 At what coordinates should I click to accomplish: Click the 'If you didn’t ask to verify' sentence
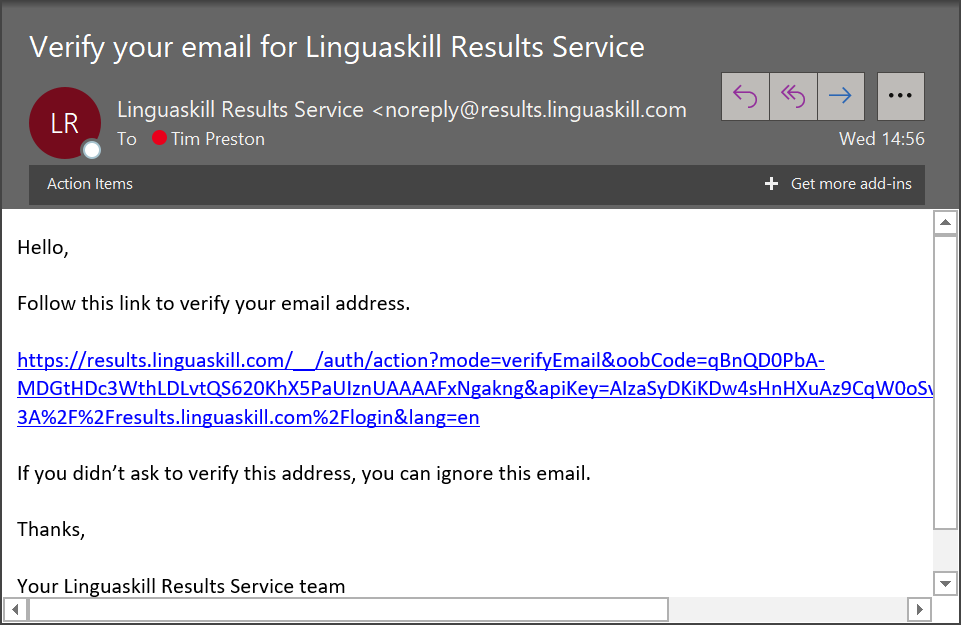click(304, 473)
